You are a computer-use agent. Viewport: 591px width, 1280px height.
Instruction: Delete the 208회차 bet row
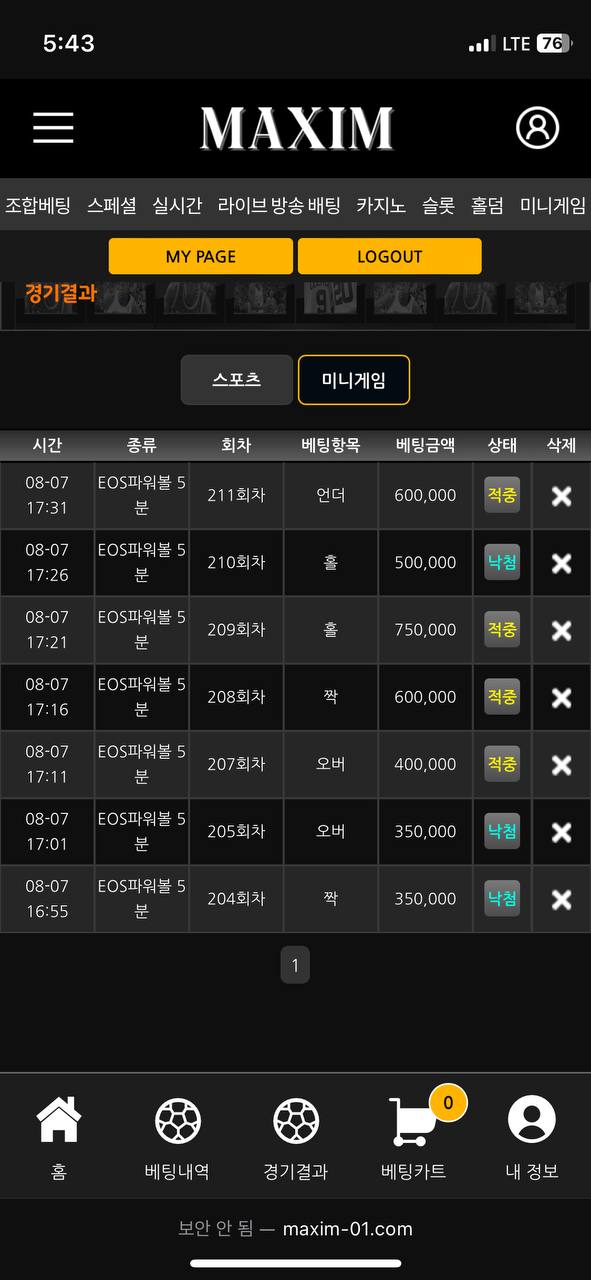pyautogui.click(x=562, y=698)
